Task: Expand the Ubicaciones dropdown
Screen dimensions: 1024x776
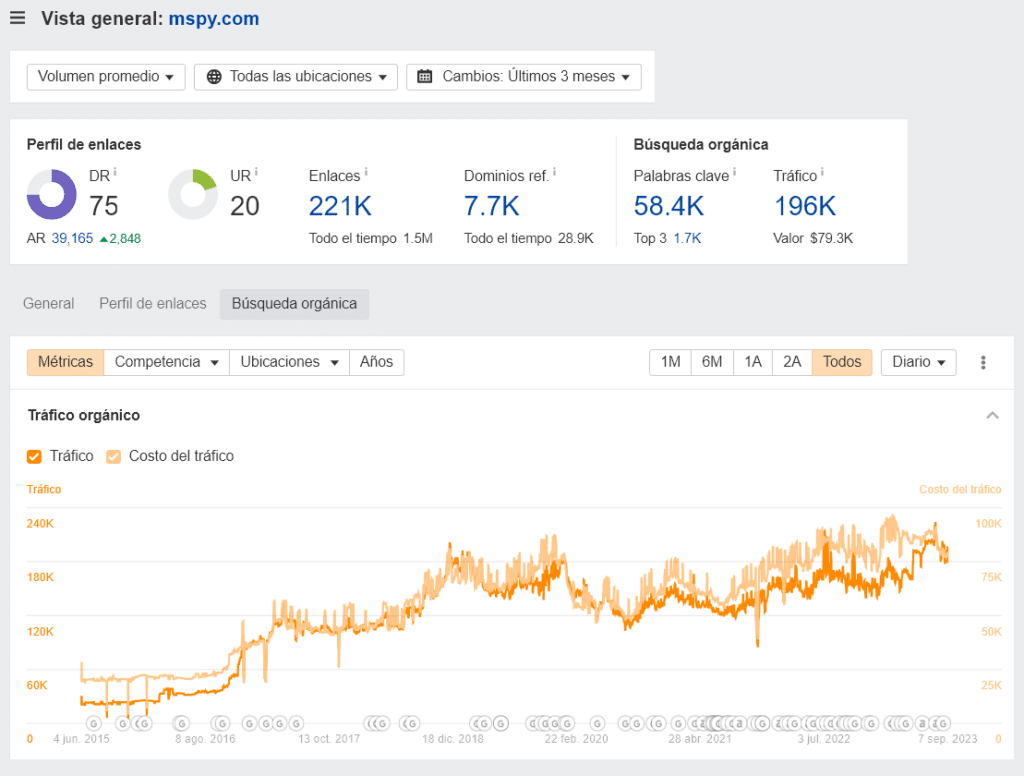Action: (x=289, y=363)
